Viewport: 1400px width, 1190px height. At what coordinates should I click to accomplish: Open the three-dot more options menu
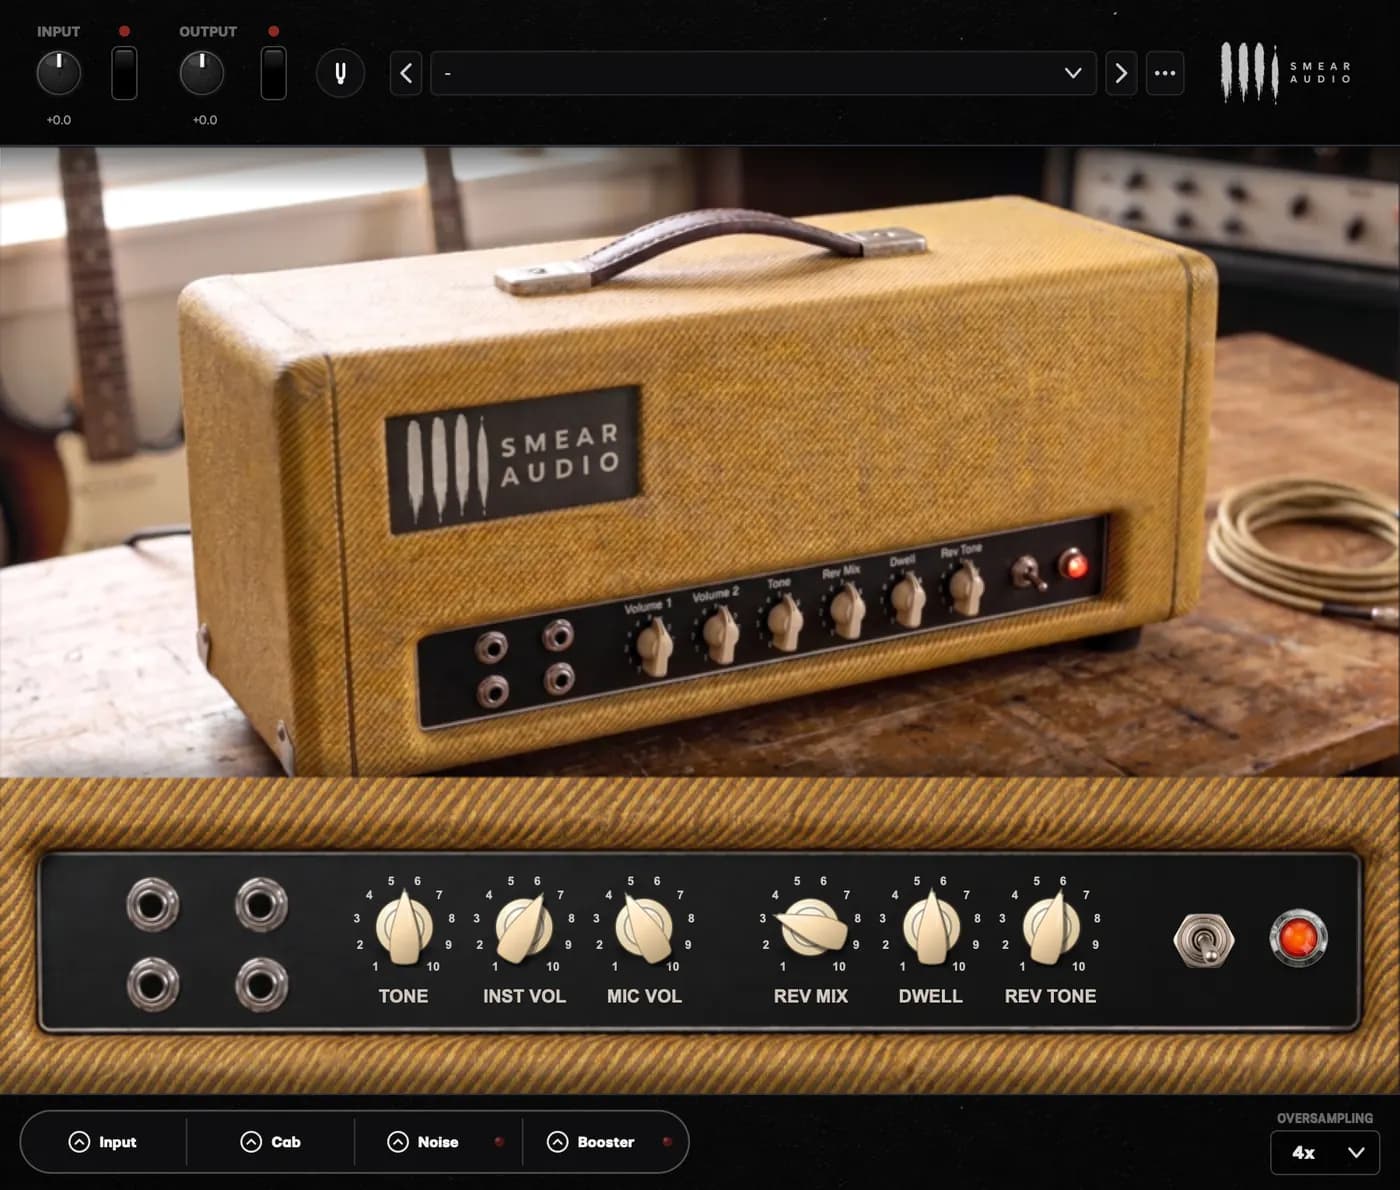pyautogui.click(x=1165, y=73)
